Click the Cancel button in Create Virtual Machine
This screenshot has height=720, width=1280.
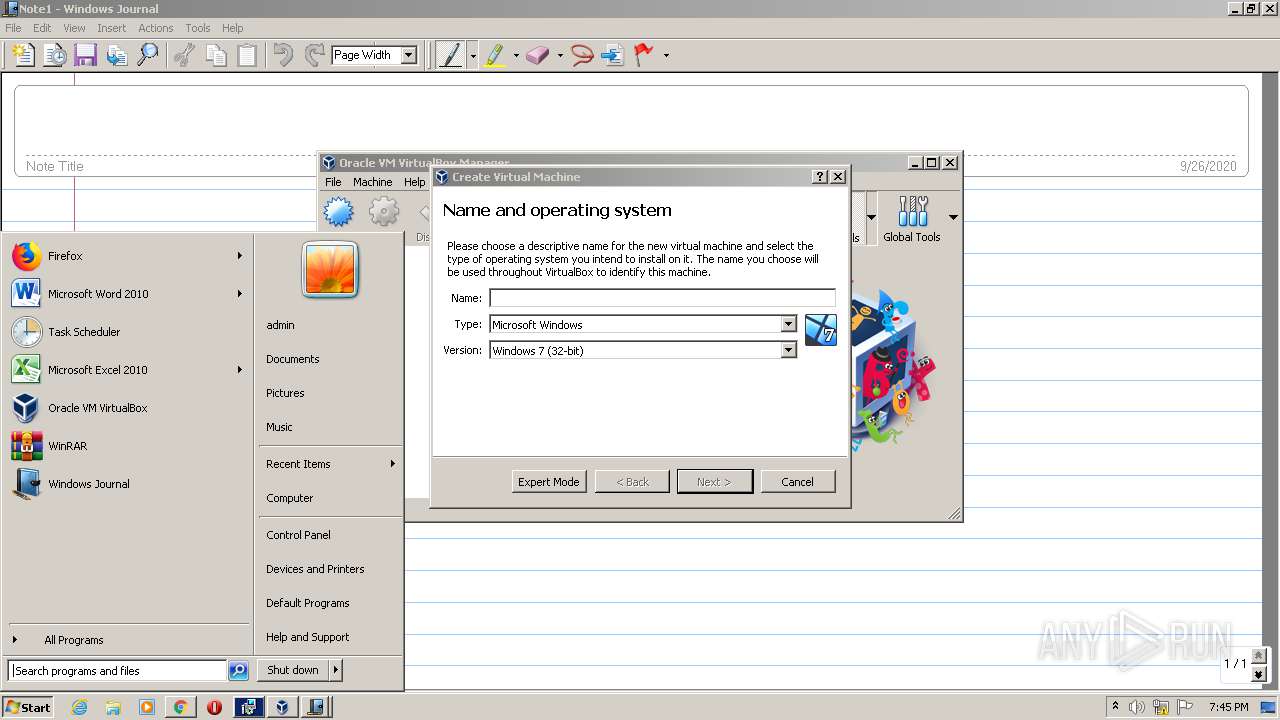click(797, 482)
